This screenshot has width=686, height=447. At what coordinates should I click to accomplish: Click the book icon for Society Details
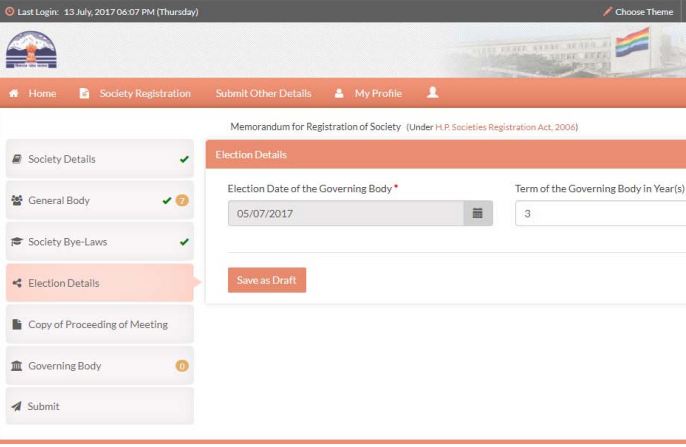pyautogui.click(x=17, y=159)
